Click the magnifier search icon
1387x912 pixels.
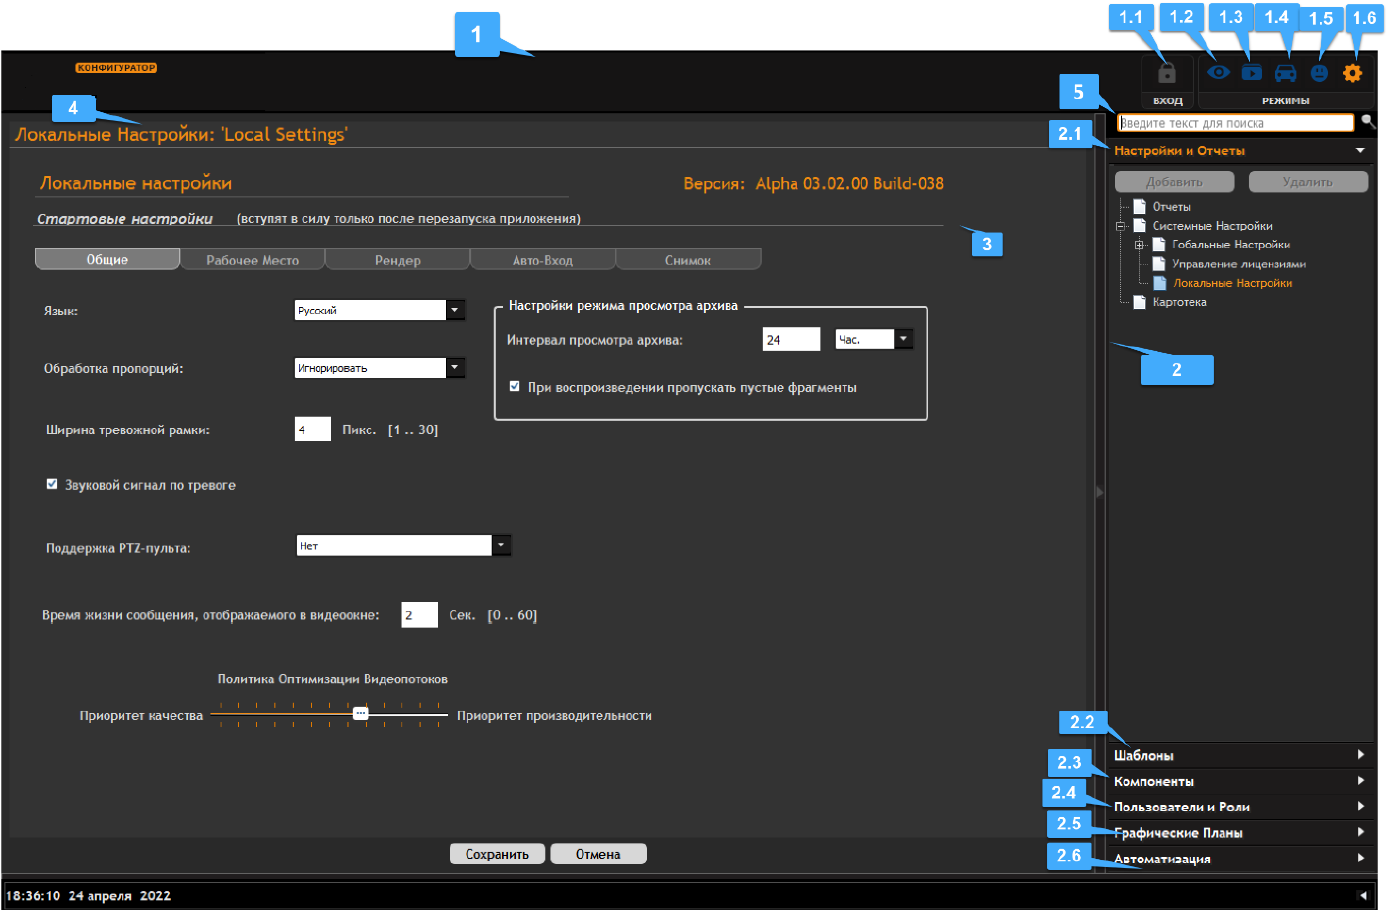[x=1368, y=121]
